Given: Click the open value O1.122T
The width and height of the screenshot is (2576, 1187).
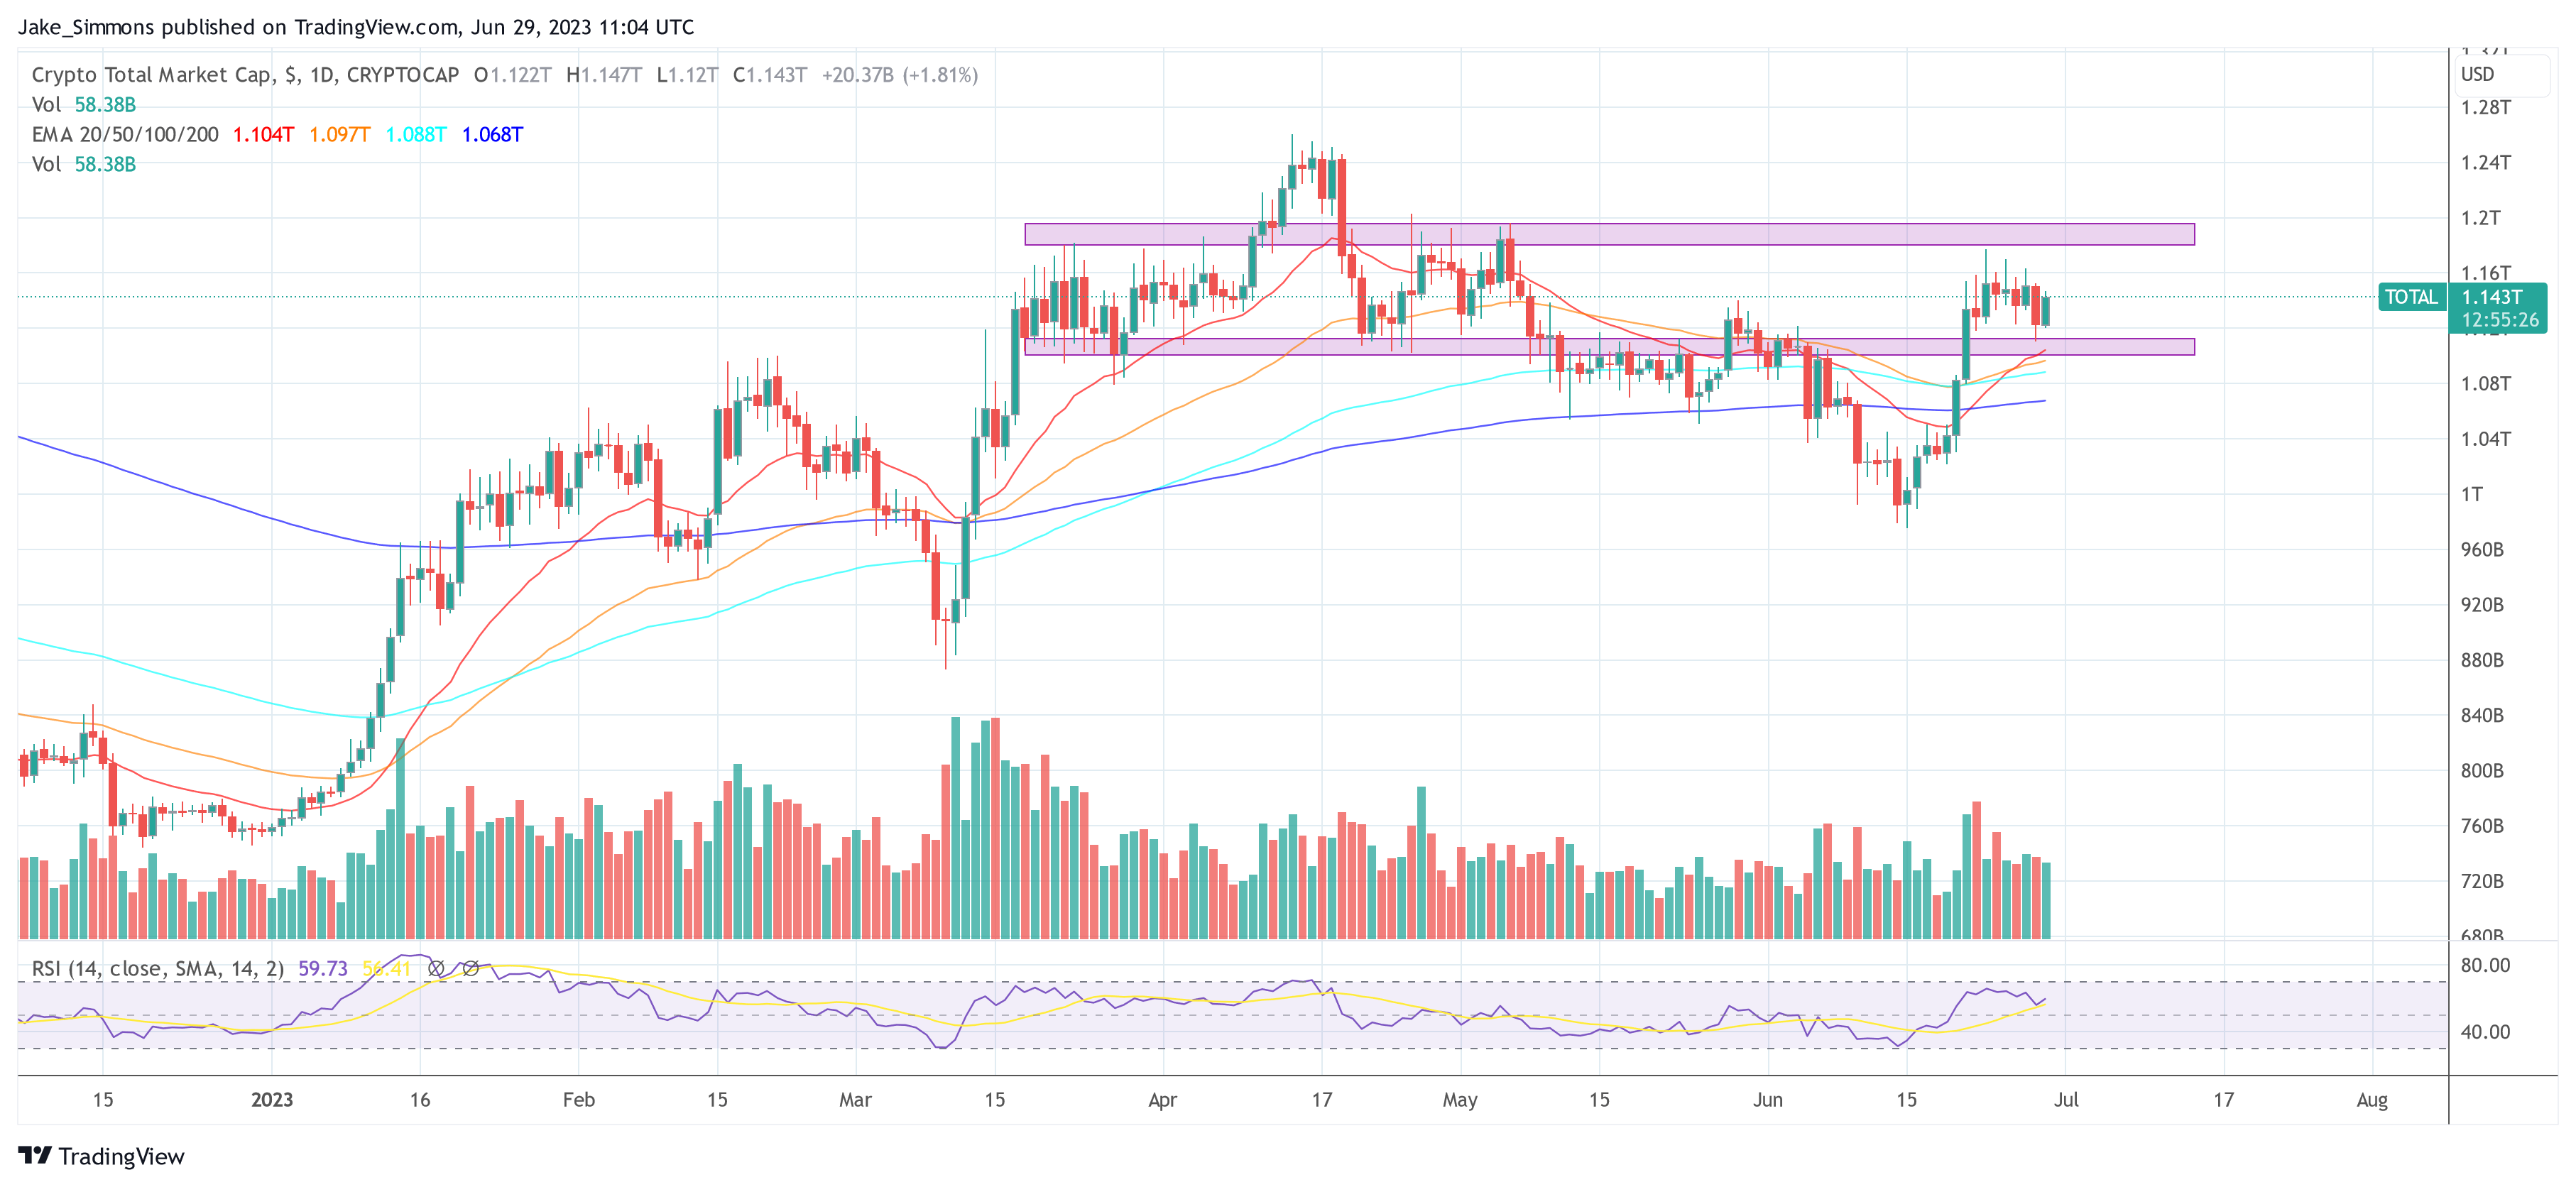Looking at the screenshot, I should (512, 75).
